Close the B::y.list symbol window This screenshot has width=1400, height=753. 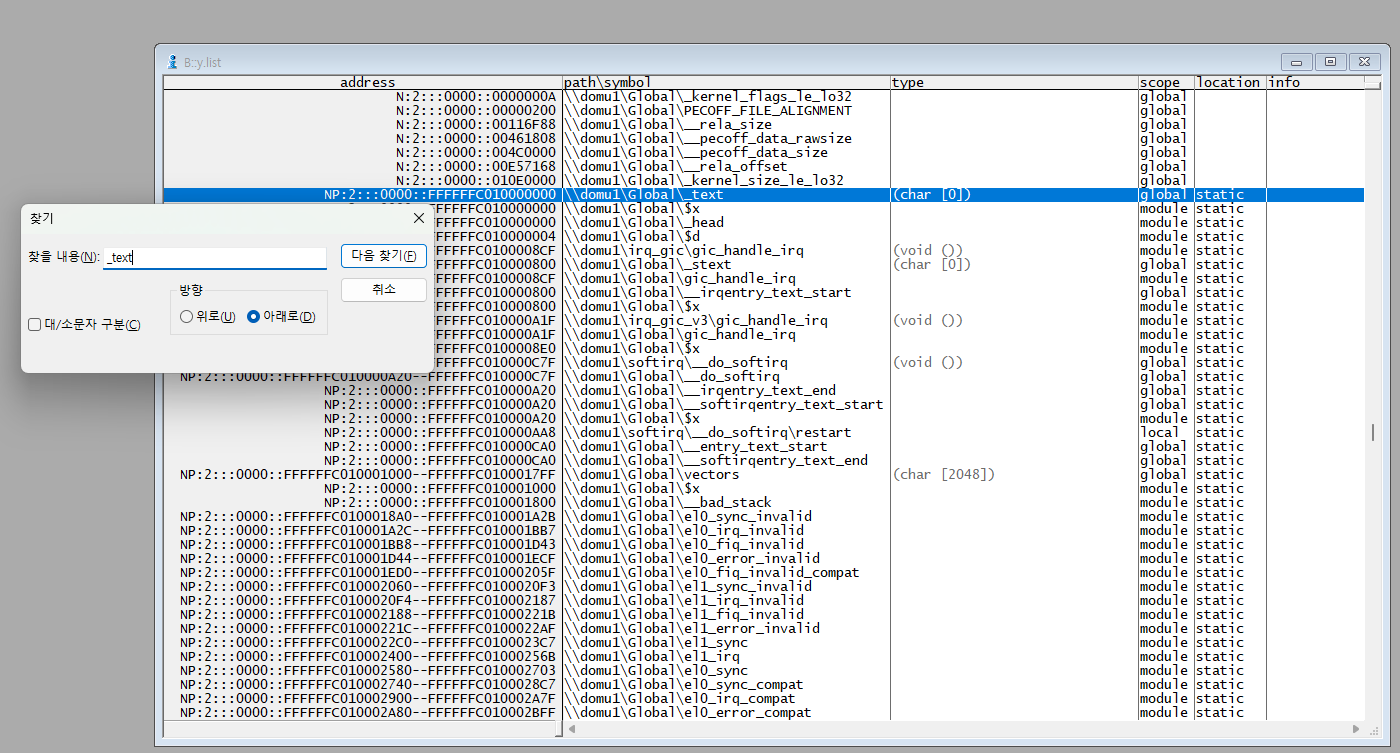pos(1364,62)
